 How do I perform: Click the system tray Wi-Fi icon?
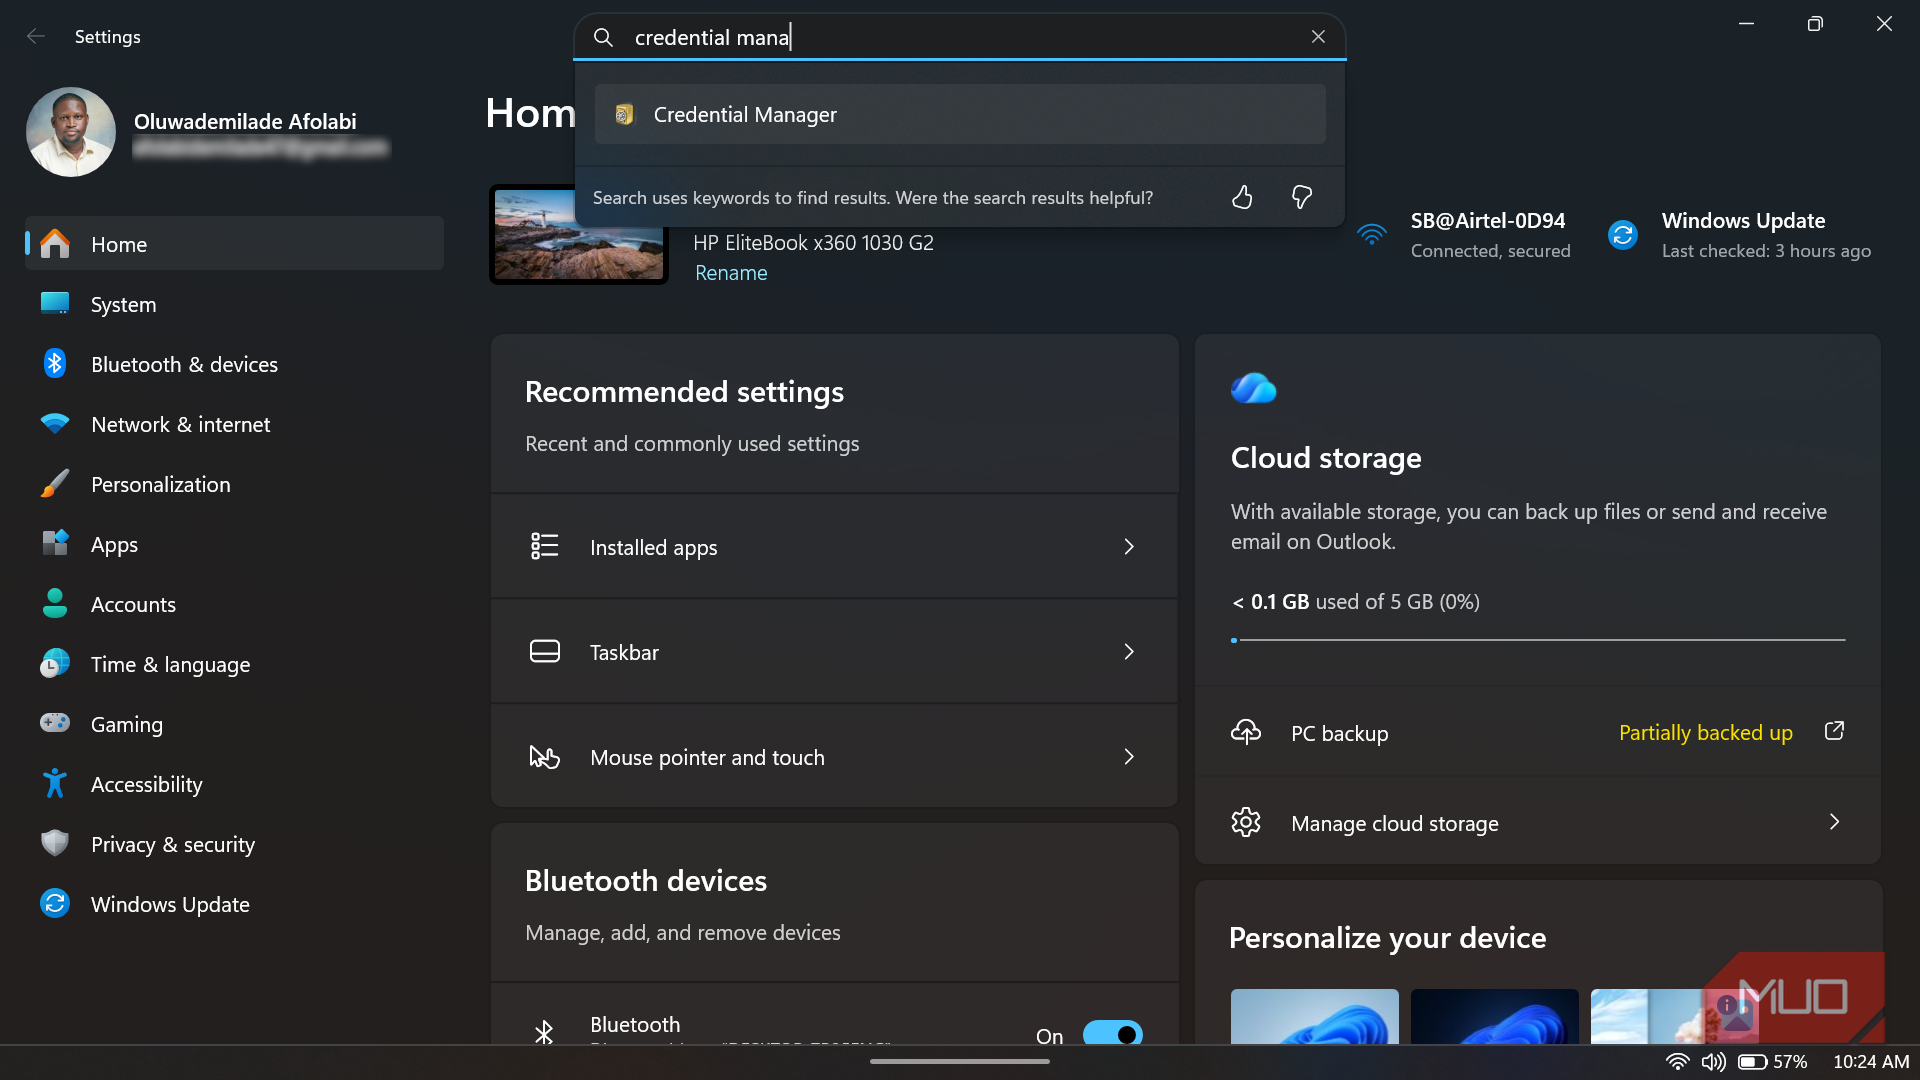(1677, 1062)
